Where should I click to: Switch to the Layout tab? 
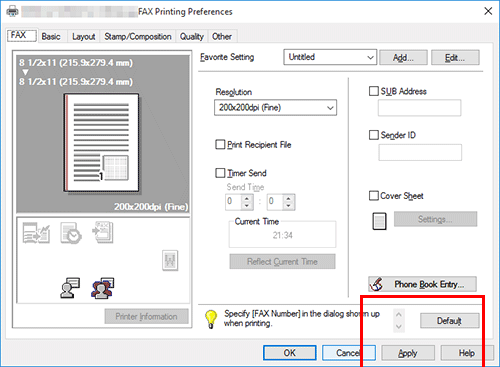click(x=84, y=37)
